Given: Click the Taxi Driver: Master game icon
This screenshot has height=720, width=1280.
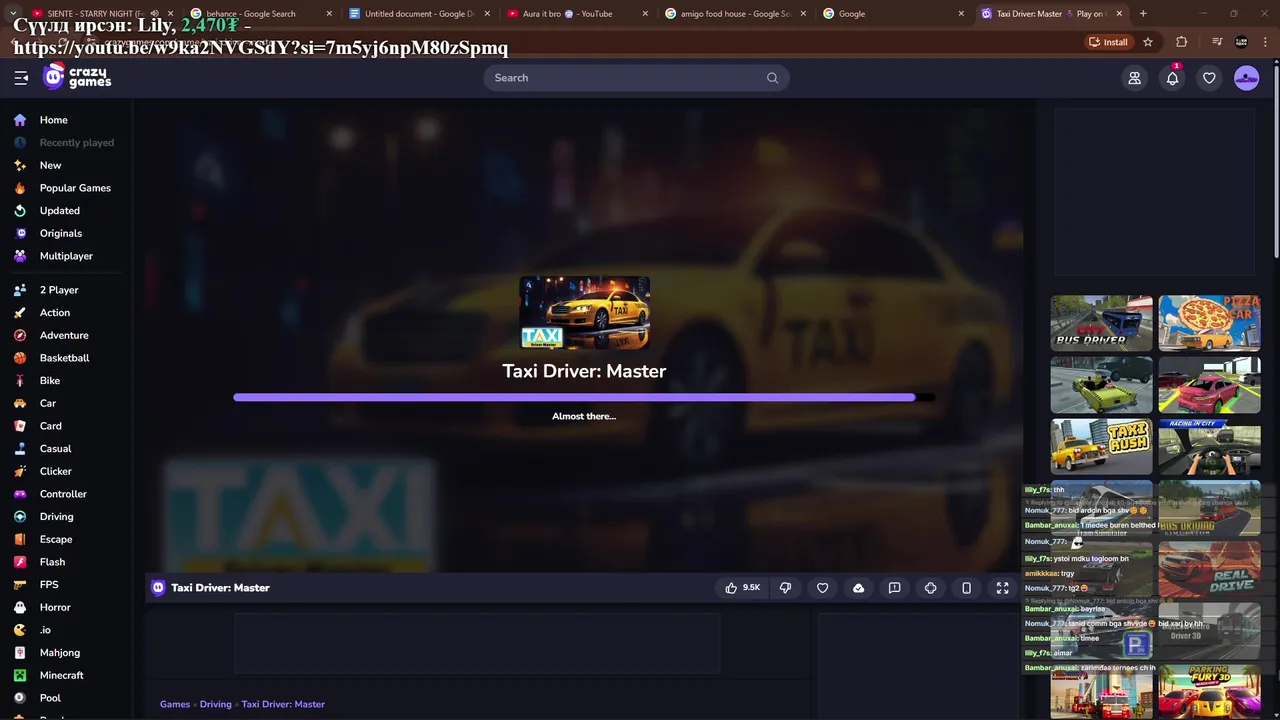Looking at the screenshot, I should click(584, 313).
